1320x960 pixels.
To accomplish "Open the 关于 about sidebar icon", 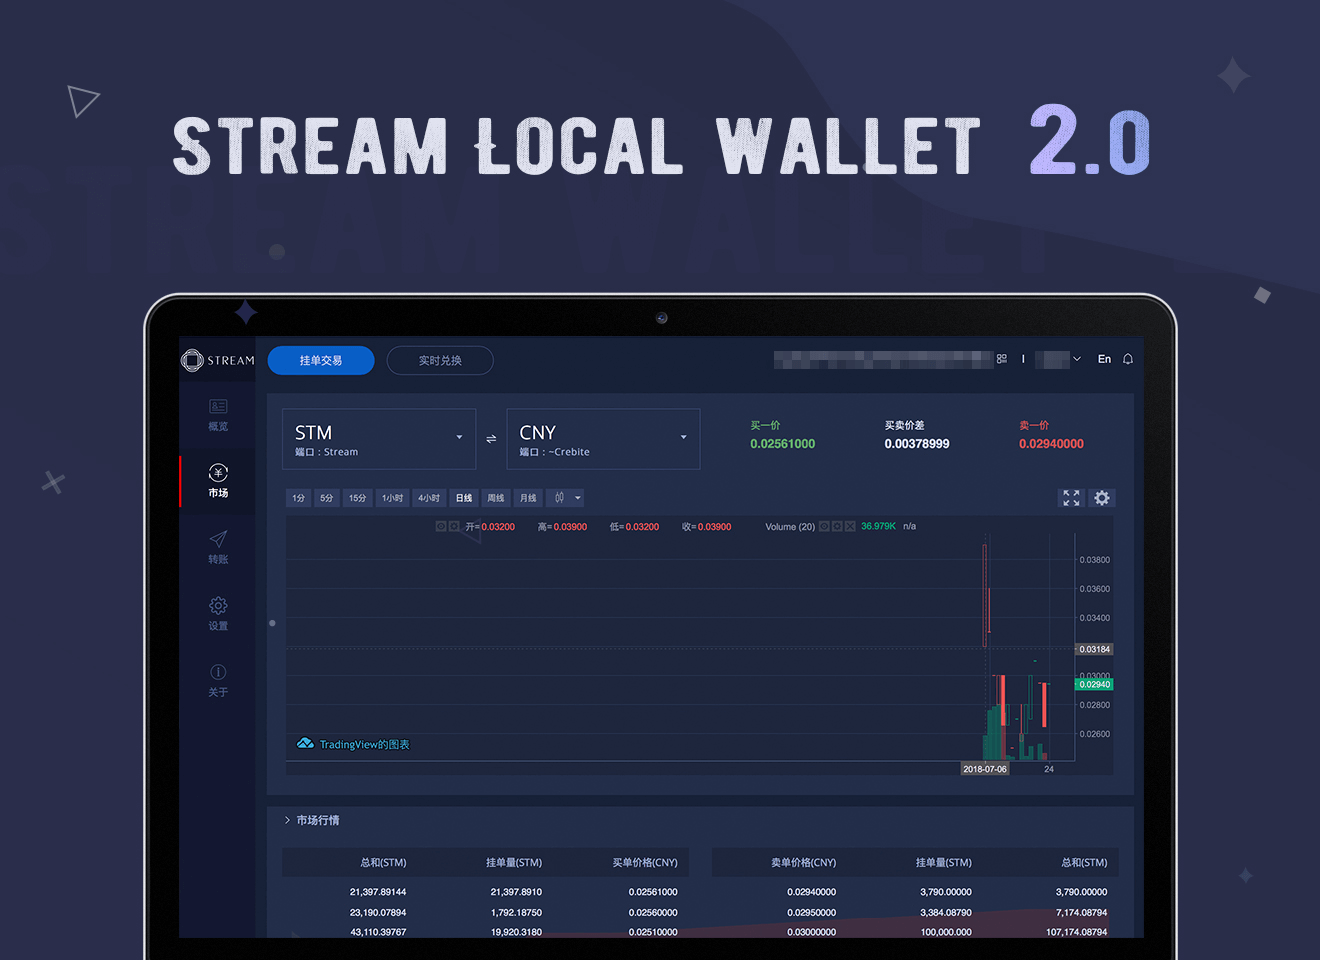I will point(218,672).
